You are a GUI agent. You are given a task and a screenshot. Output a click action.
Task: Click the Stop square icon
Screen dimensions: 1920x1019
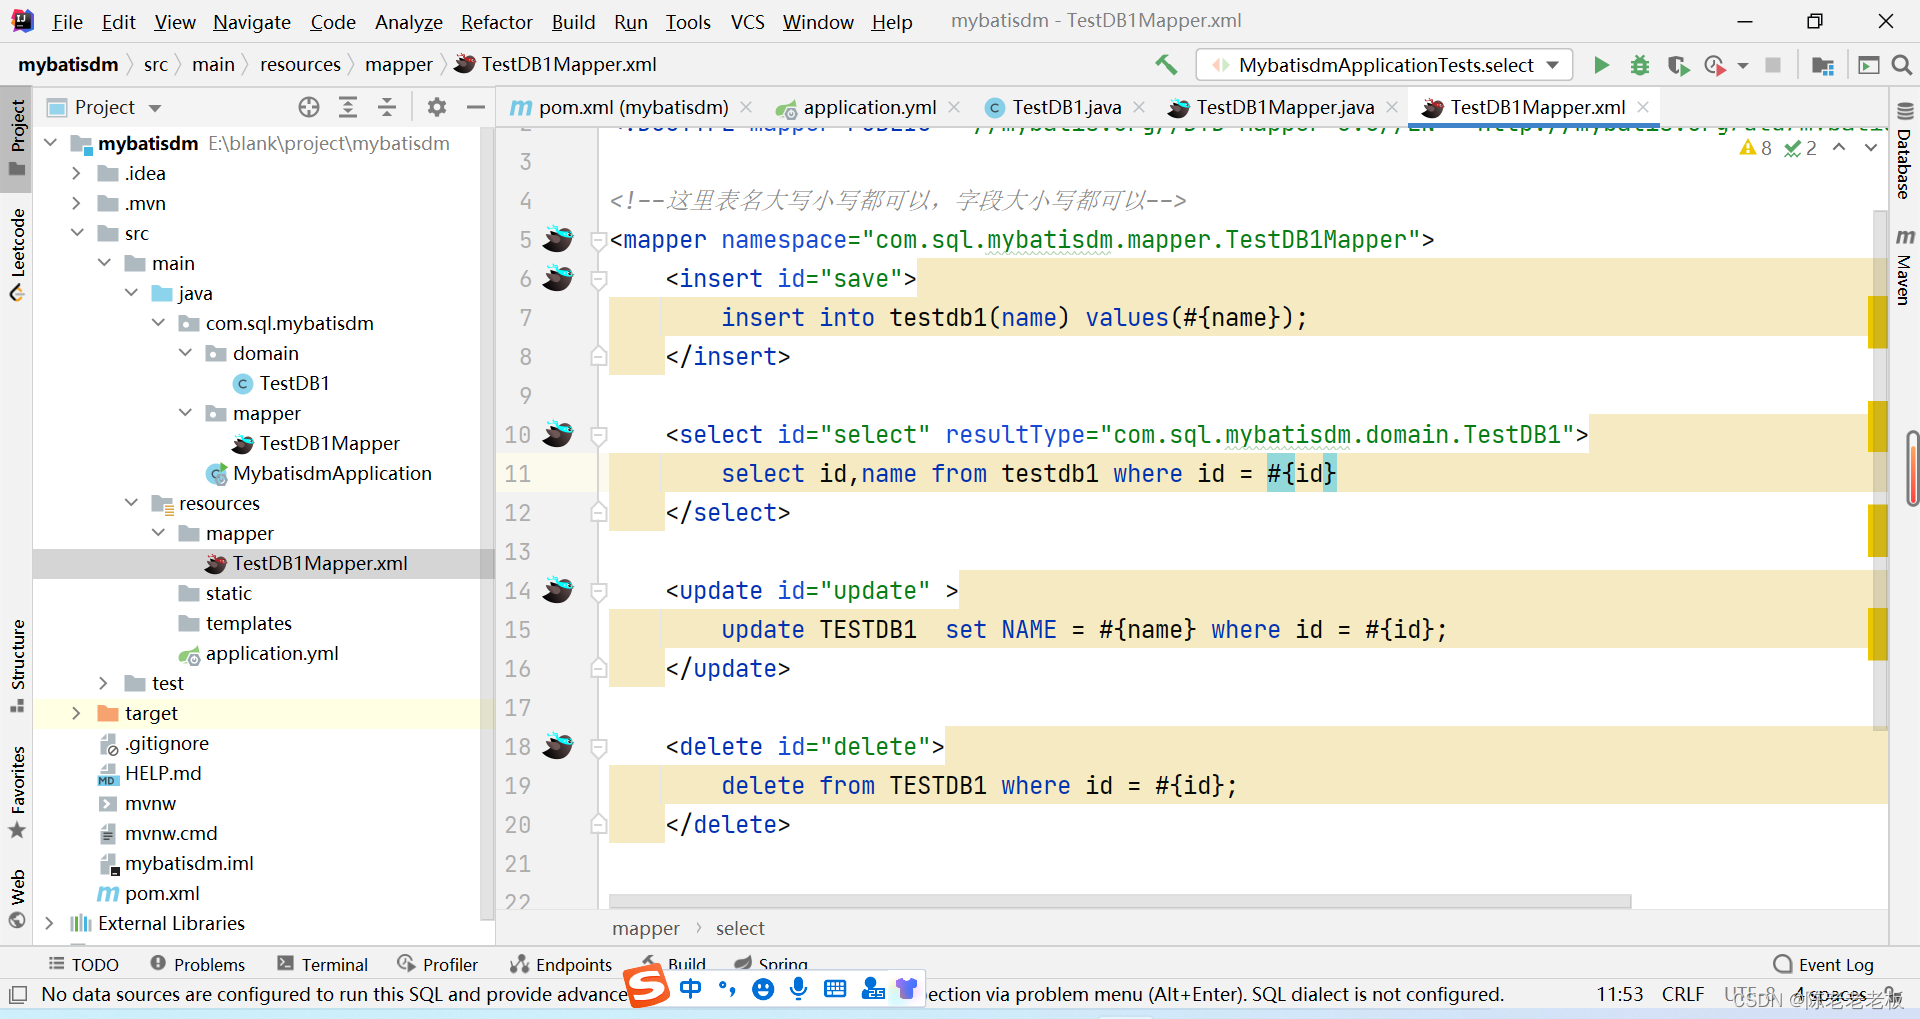click(1773, 65)
